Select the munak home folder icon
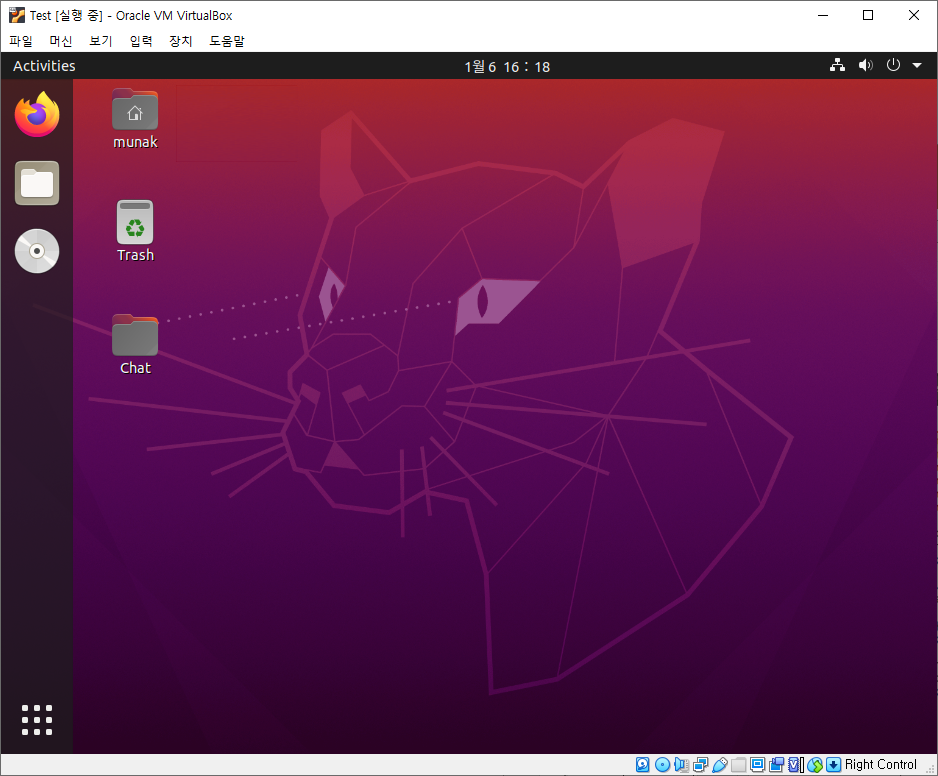This screenshot has height=776, width=938. click(x=135, y=119)
